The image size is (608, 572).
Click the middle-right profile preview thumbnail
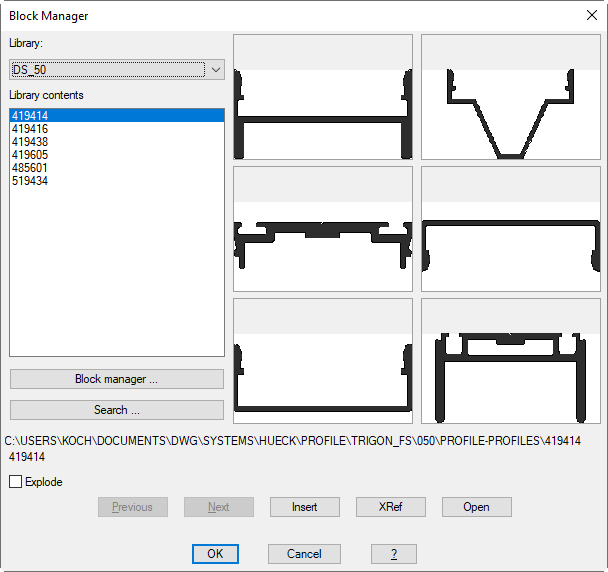(x=510, y=228)
